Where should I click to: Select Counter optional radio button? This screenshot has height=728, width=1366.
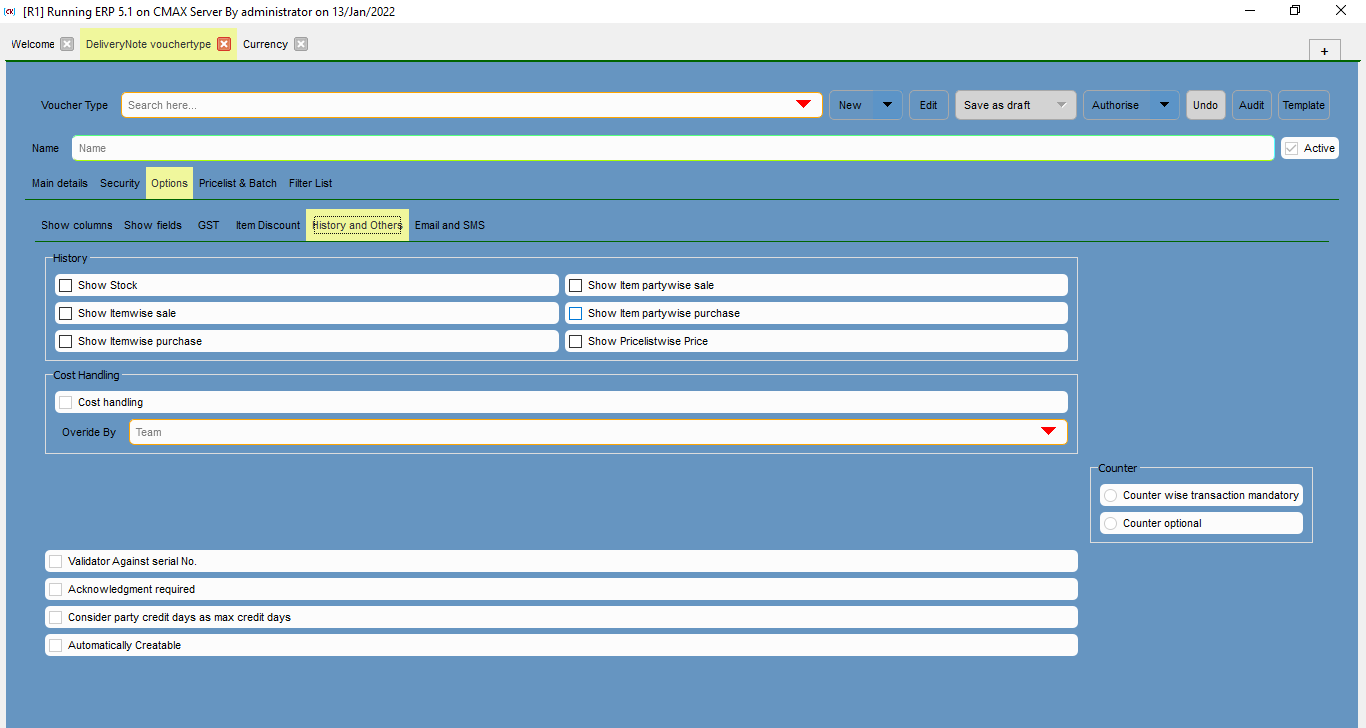coord(1110,523)
